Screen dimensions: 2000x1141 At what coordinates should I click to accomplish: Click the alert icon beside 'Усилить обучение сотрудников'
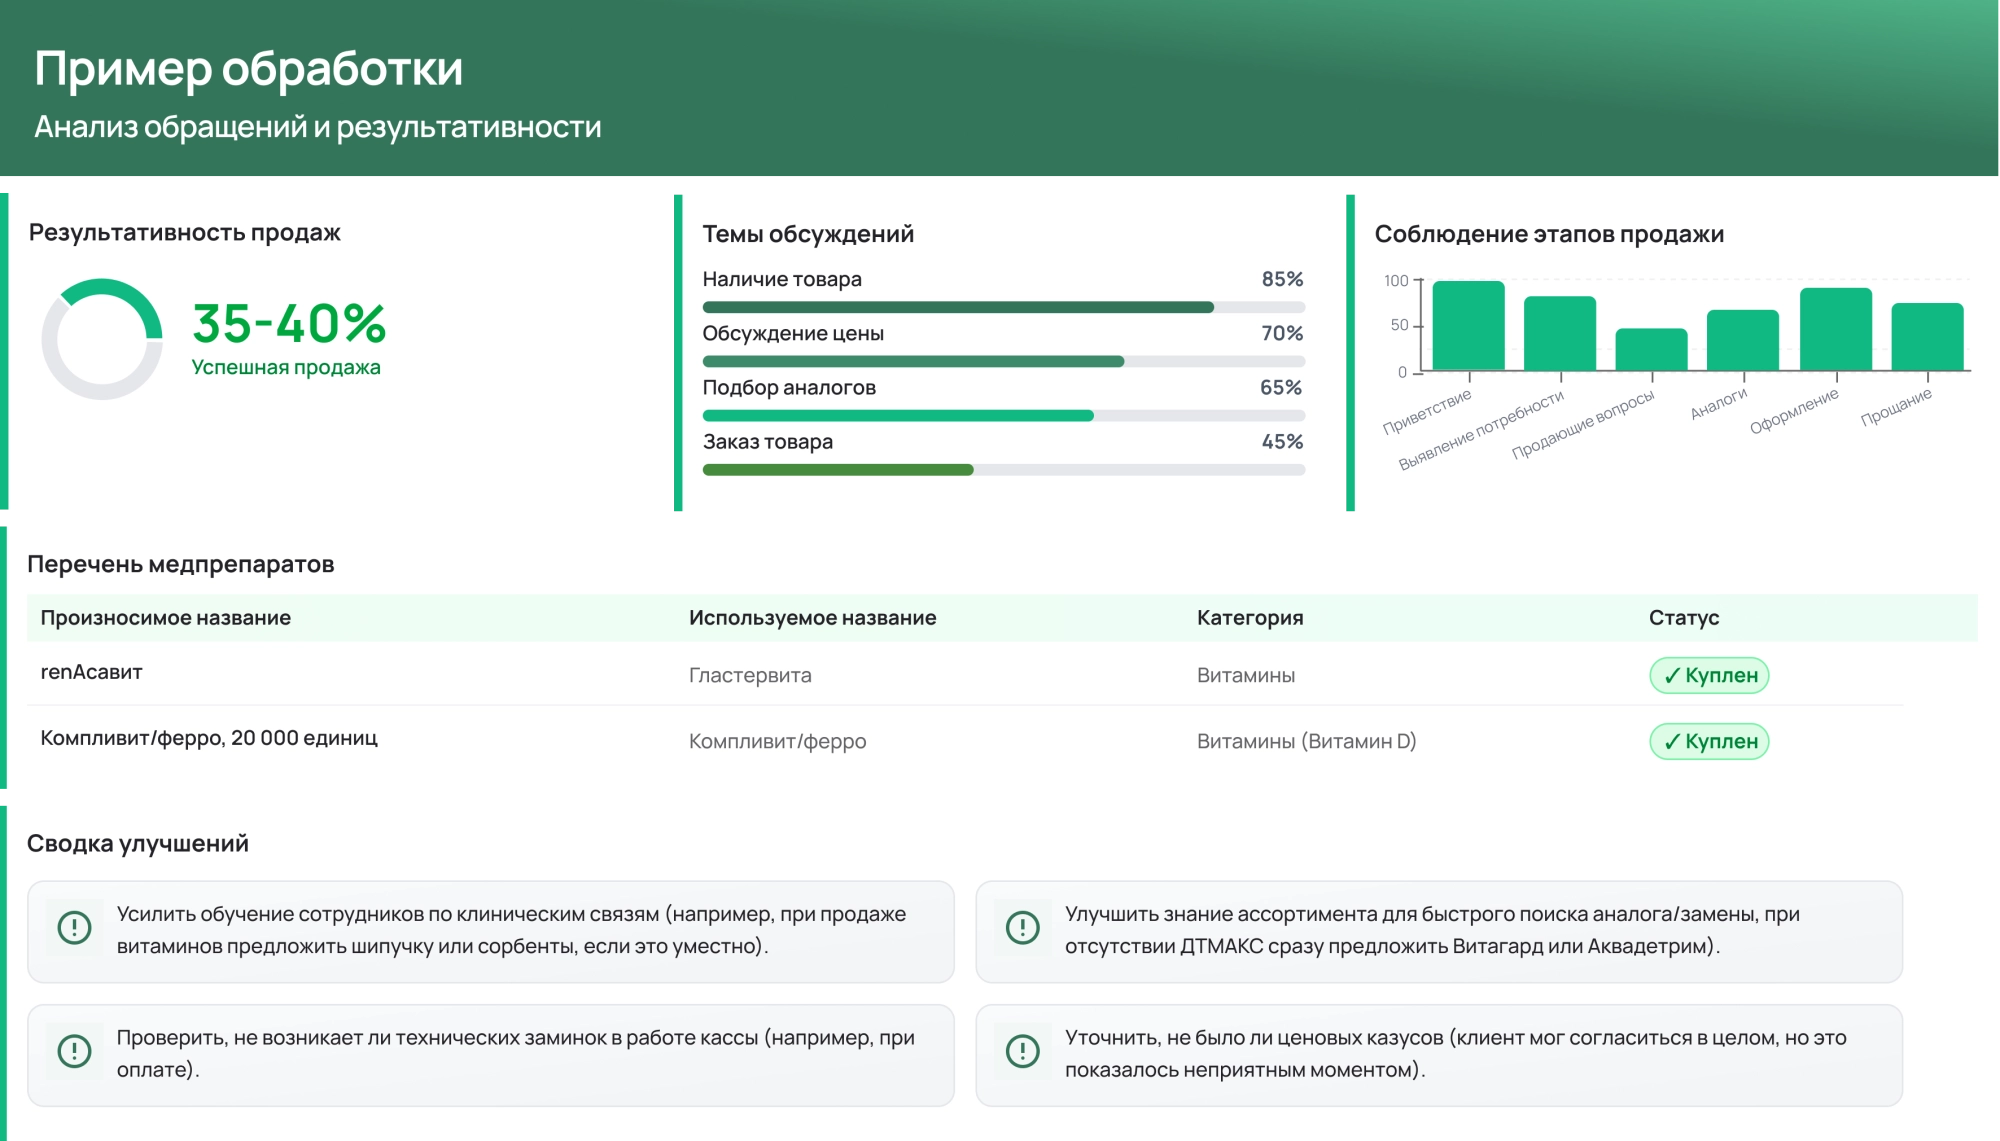click(75, 928)
